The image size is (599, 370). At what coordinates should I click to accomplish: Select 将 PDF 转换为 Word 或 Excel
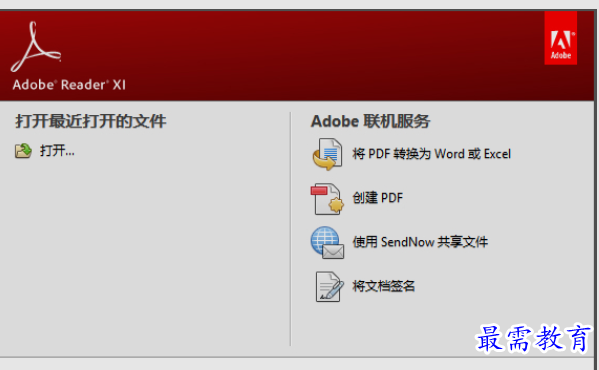(x=431, y=154)
